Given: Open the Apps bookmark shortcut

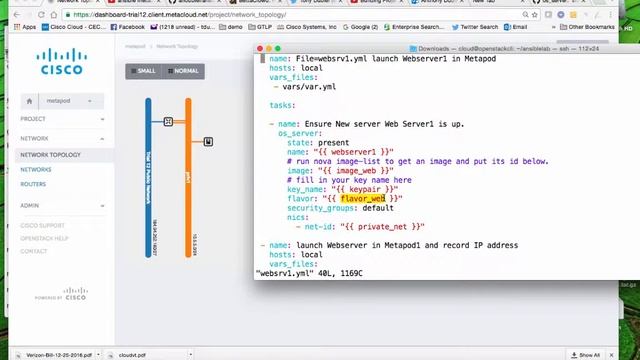Looking at the screenshot, I should click(x=25, y=27).
